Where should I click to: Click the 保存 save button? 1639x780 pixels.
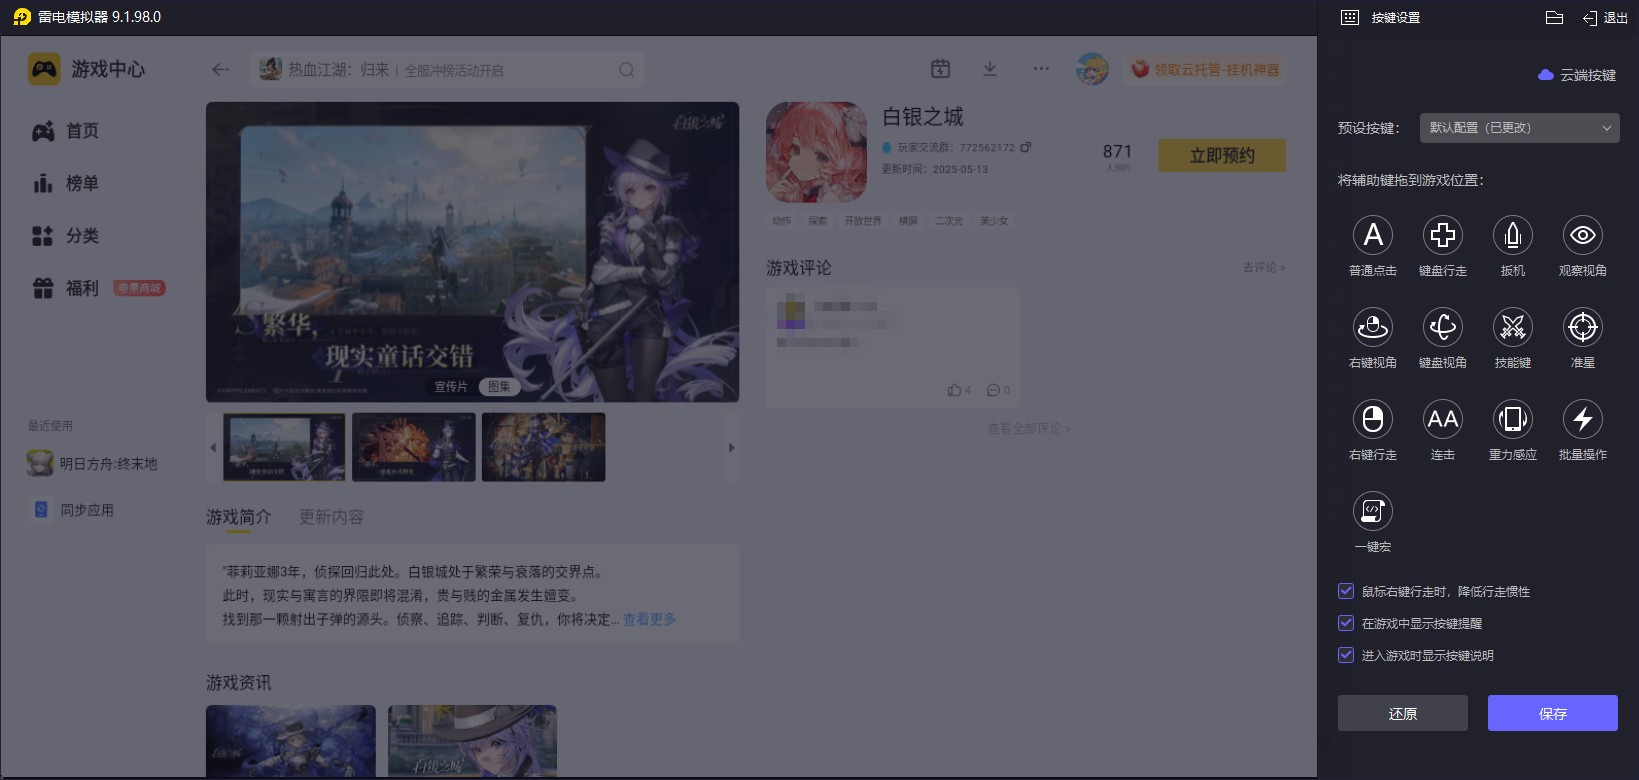click(1553, 713)
